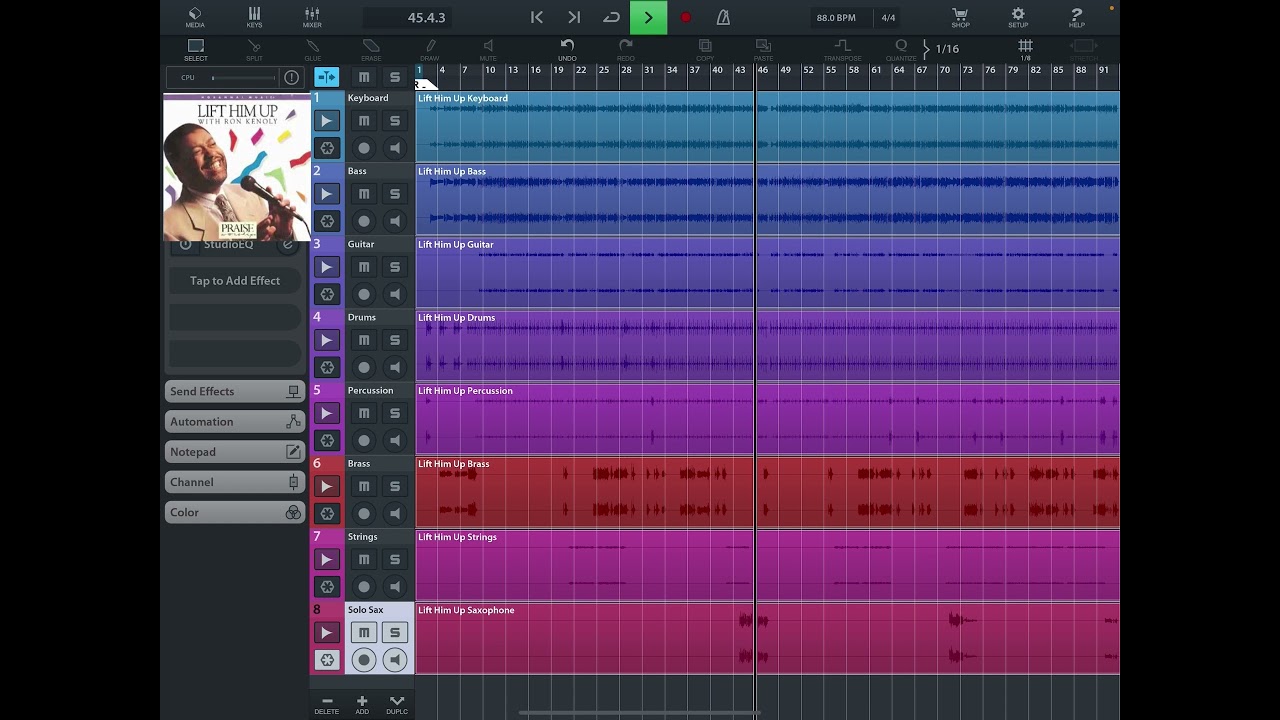1280x720 pixels.
Task: Open the 88.0 BPM tempo setting
Action: 836,18
